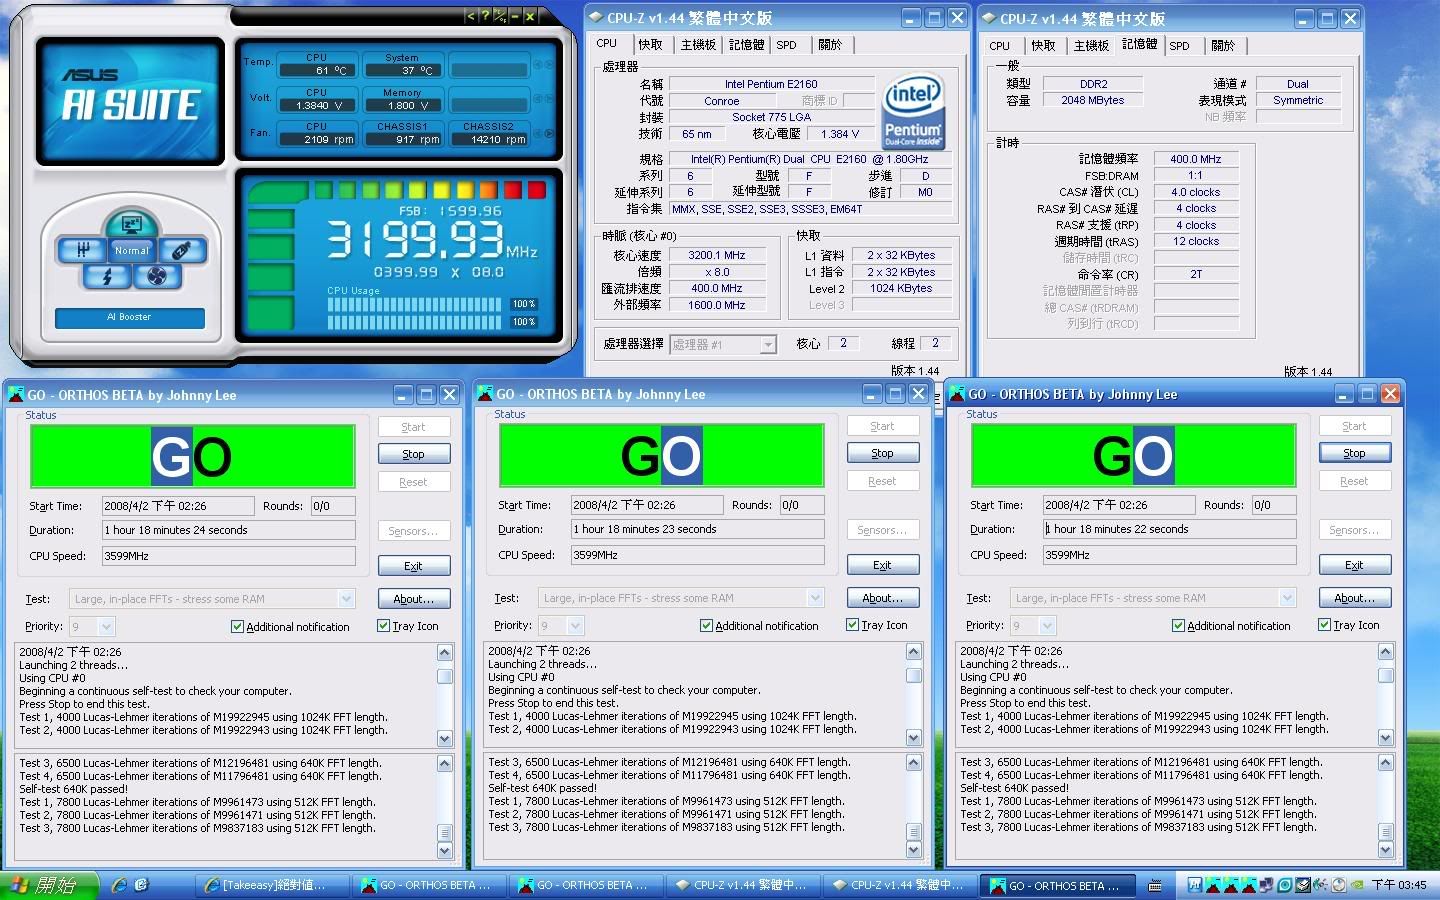Click the CPU-Z icon in memory window title bar

(x=990, y=18)
